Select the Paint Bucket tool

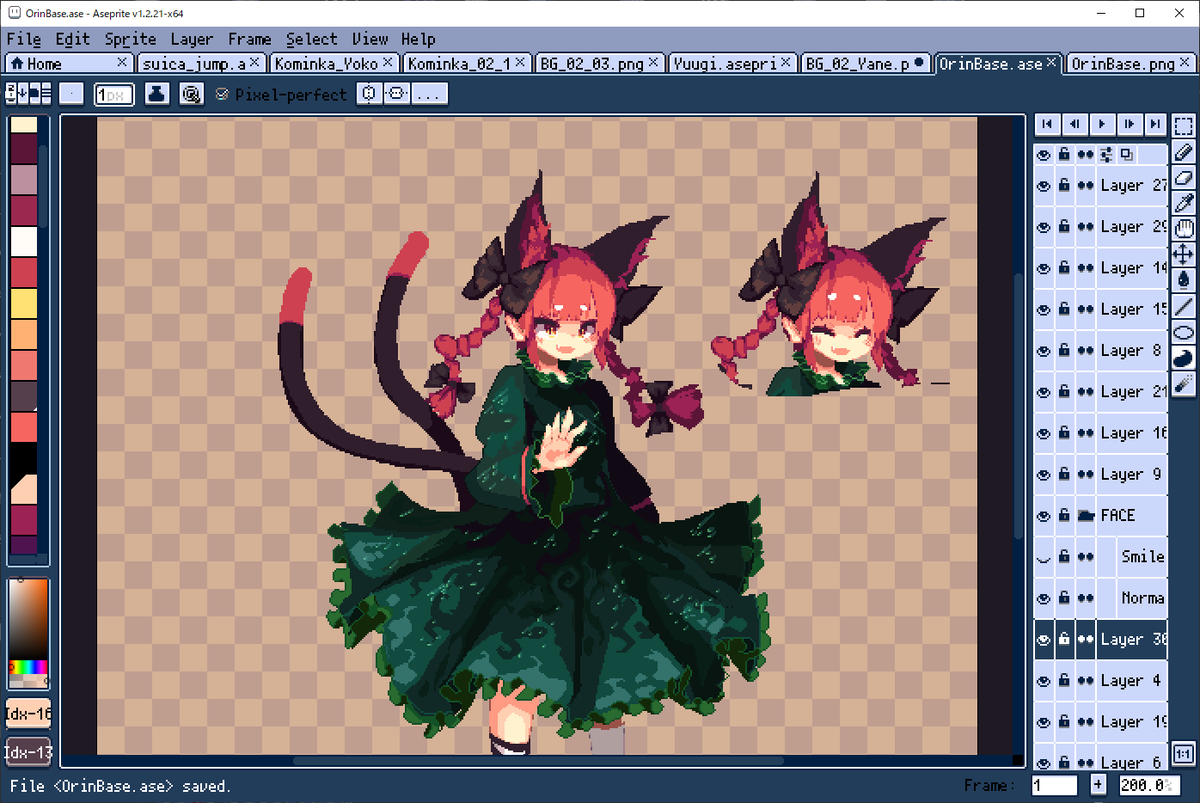(1183, 280)
